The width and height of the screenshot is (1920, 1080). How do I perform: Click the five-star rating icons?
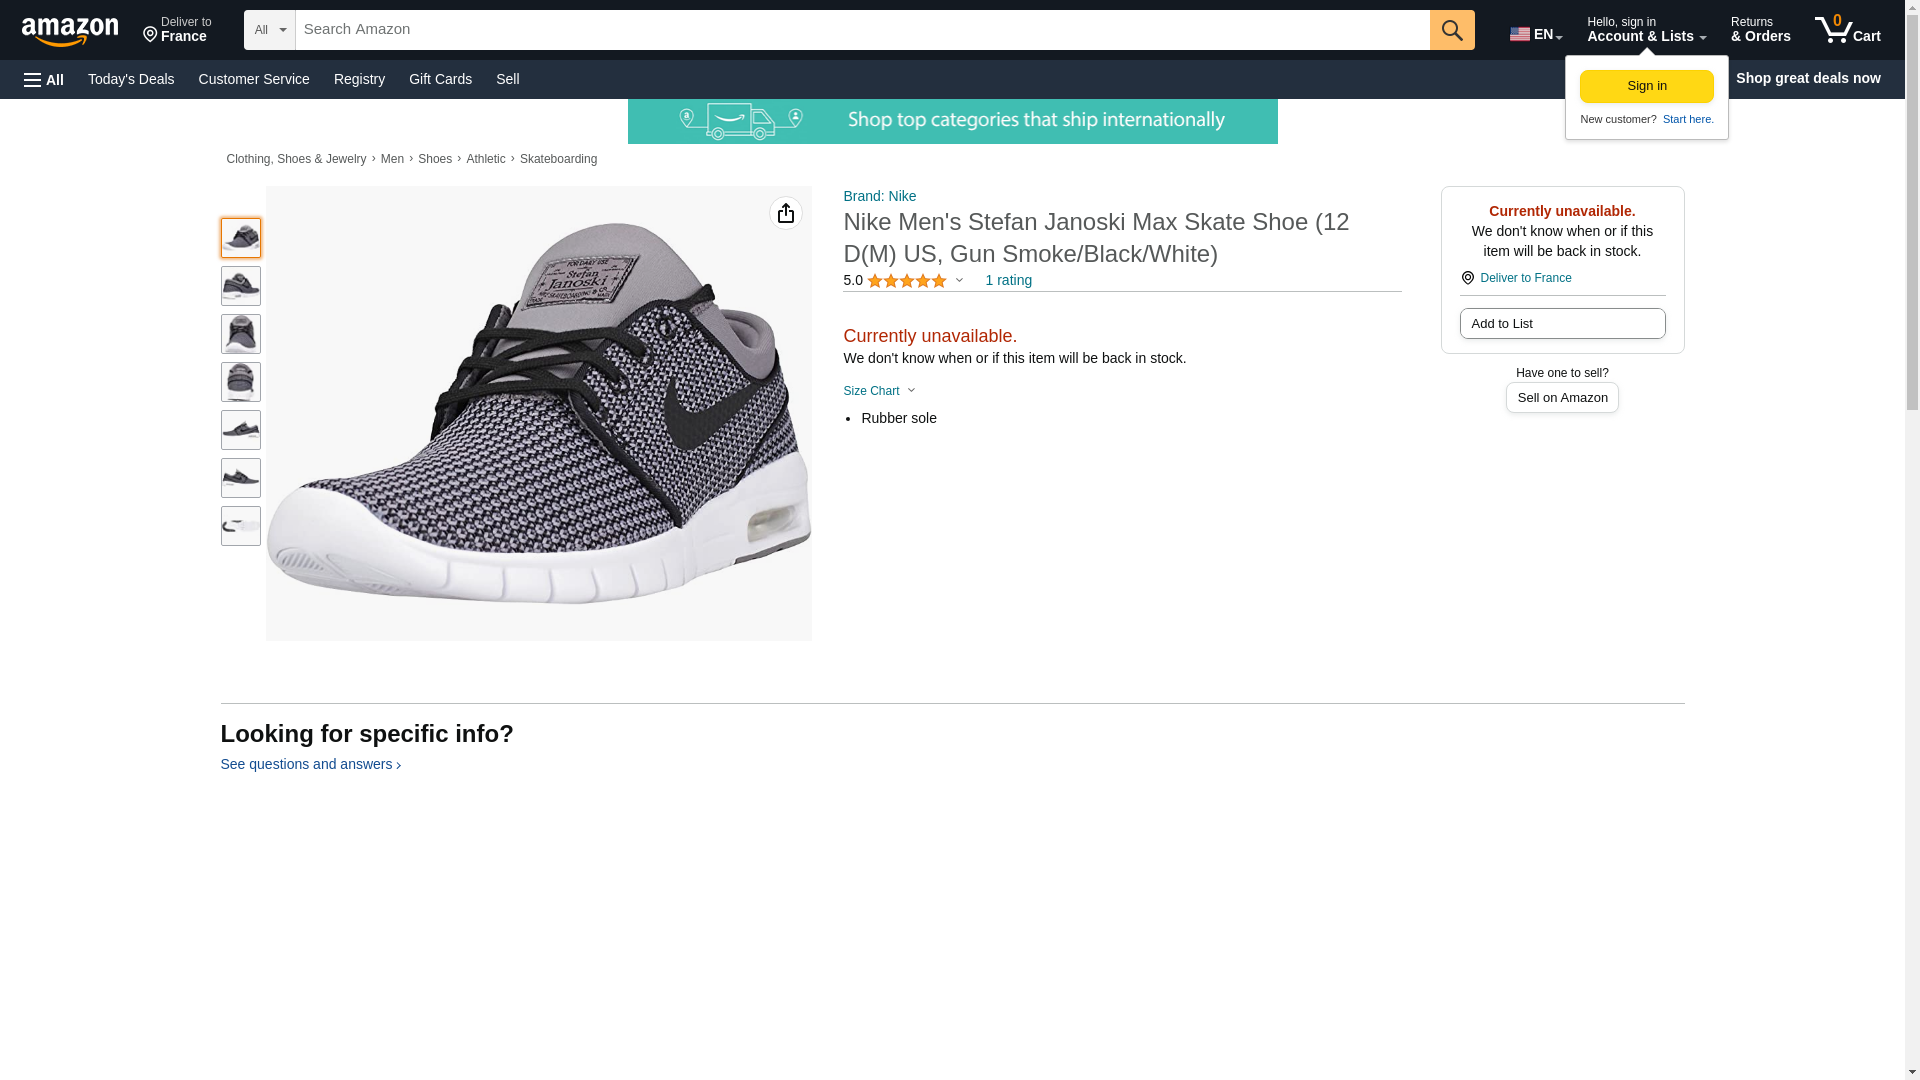click(x=906, y=281)
